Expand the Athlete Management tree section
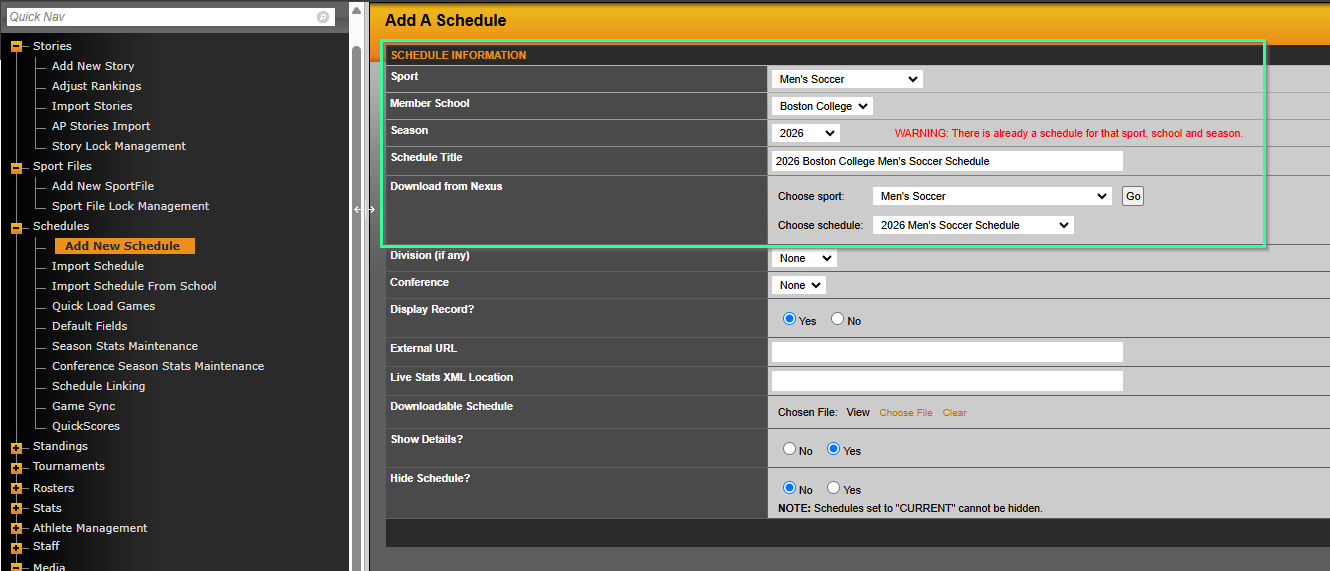Image resolution: width=1330 pixels, height=571 pixels. 16,529
